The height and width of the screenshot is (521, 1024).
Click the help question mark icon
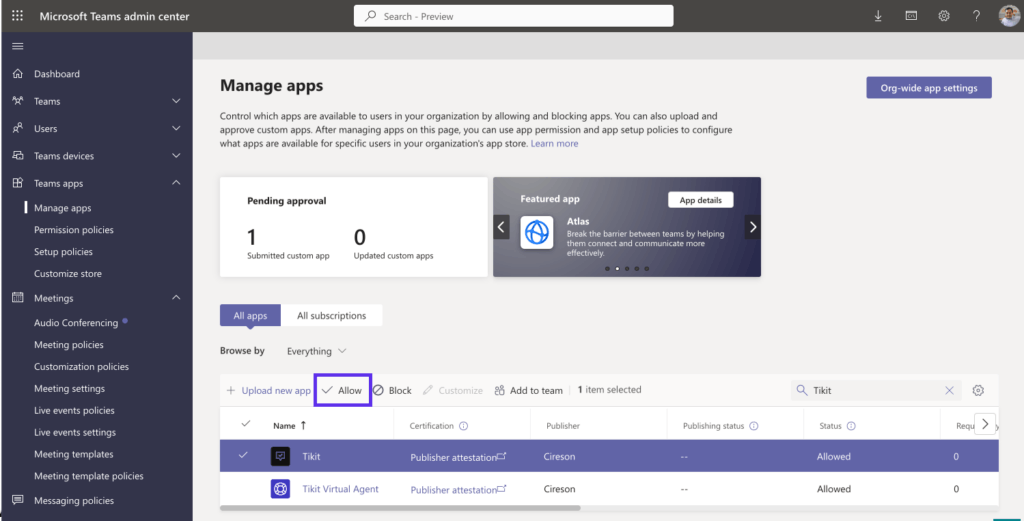coord(976,16)
